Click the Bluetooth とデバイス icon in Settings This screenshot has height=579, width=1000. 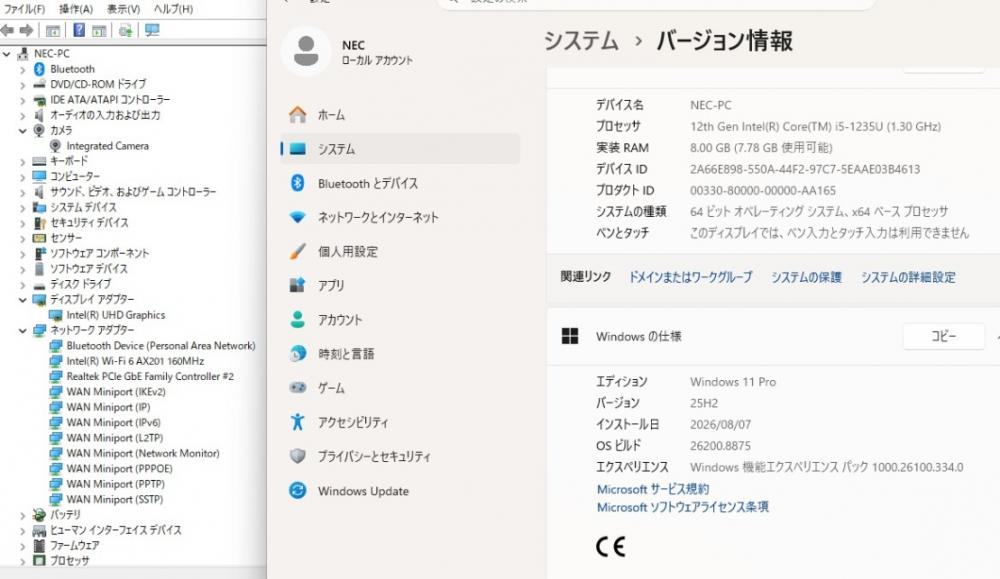pos(297,183)
